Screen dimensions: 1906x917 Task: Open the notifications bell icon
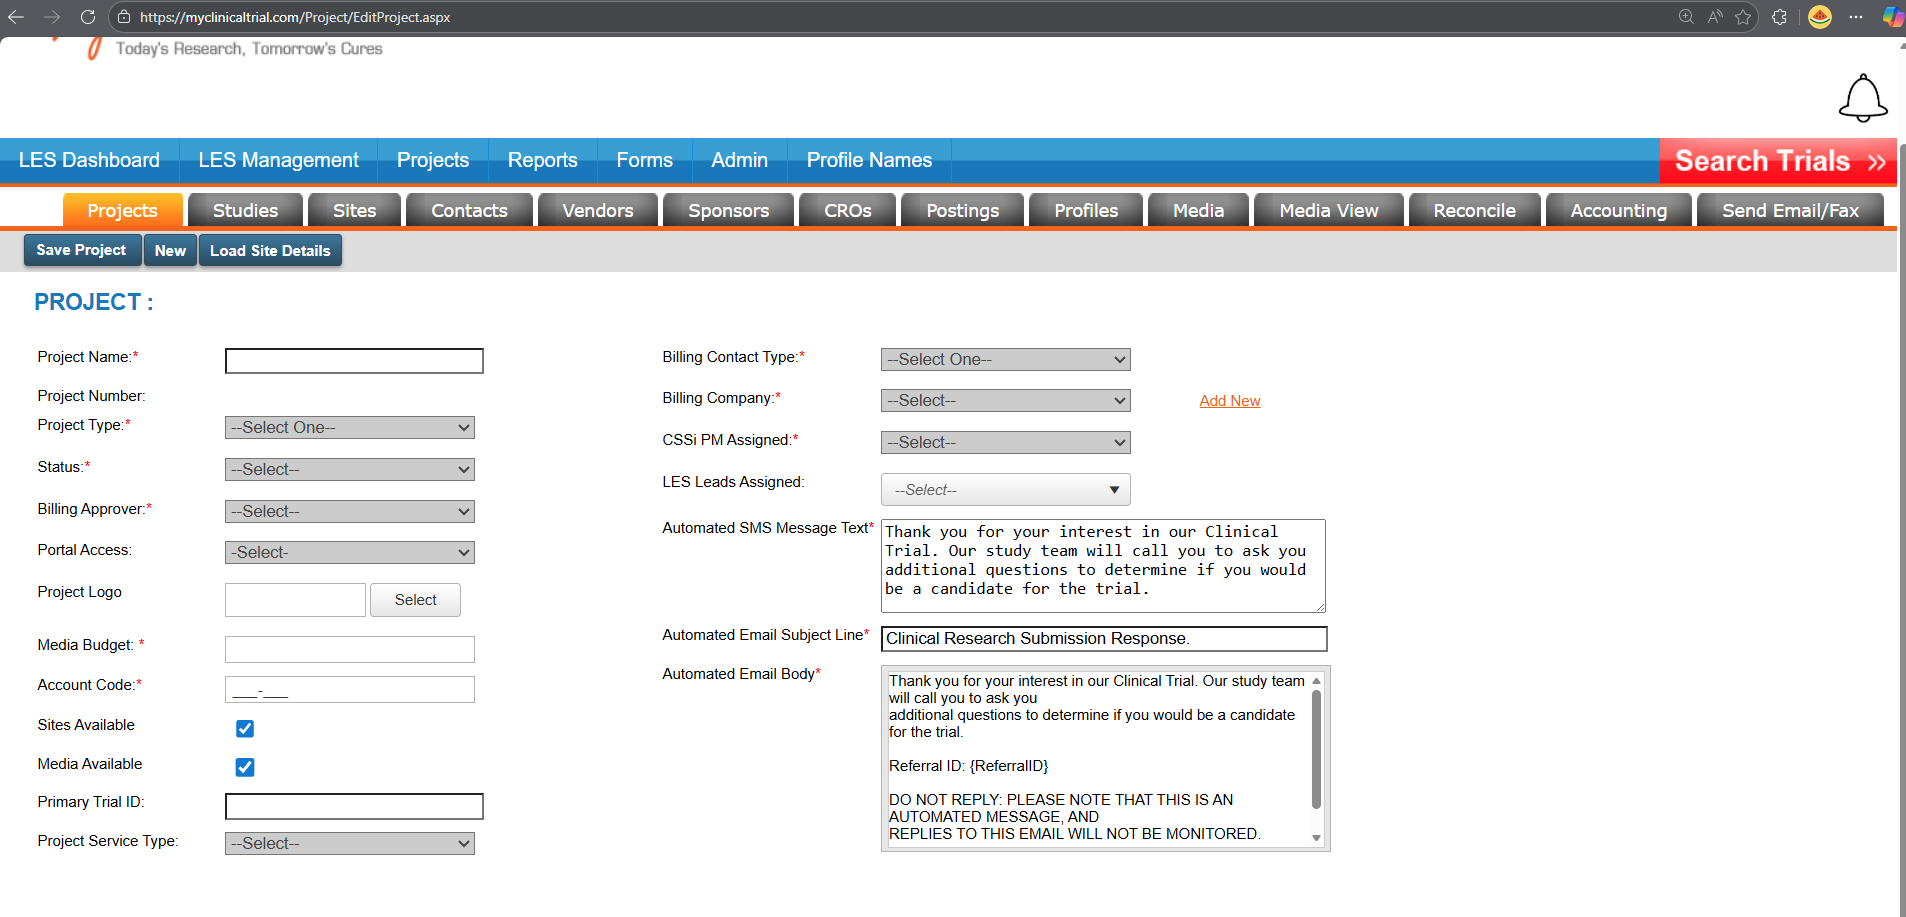[x=1863, y=98]
